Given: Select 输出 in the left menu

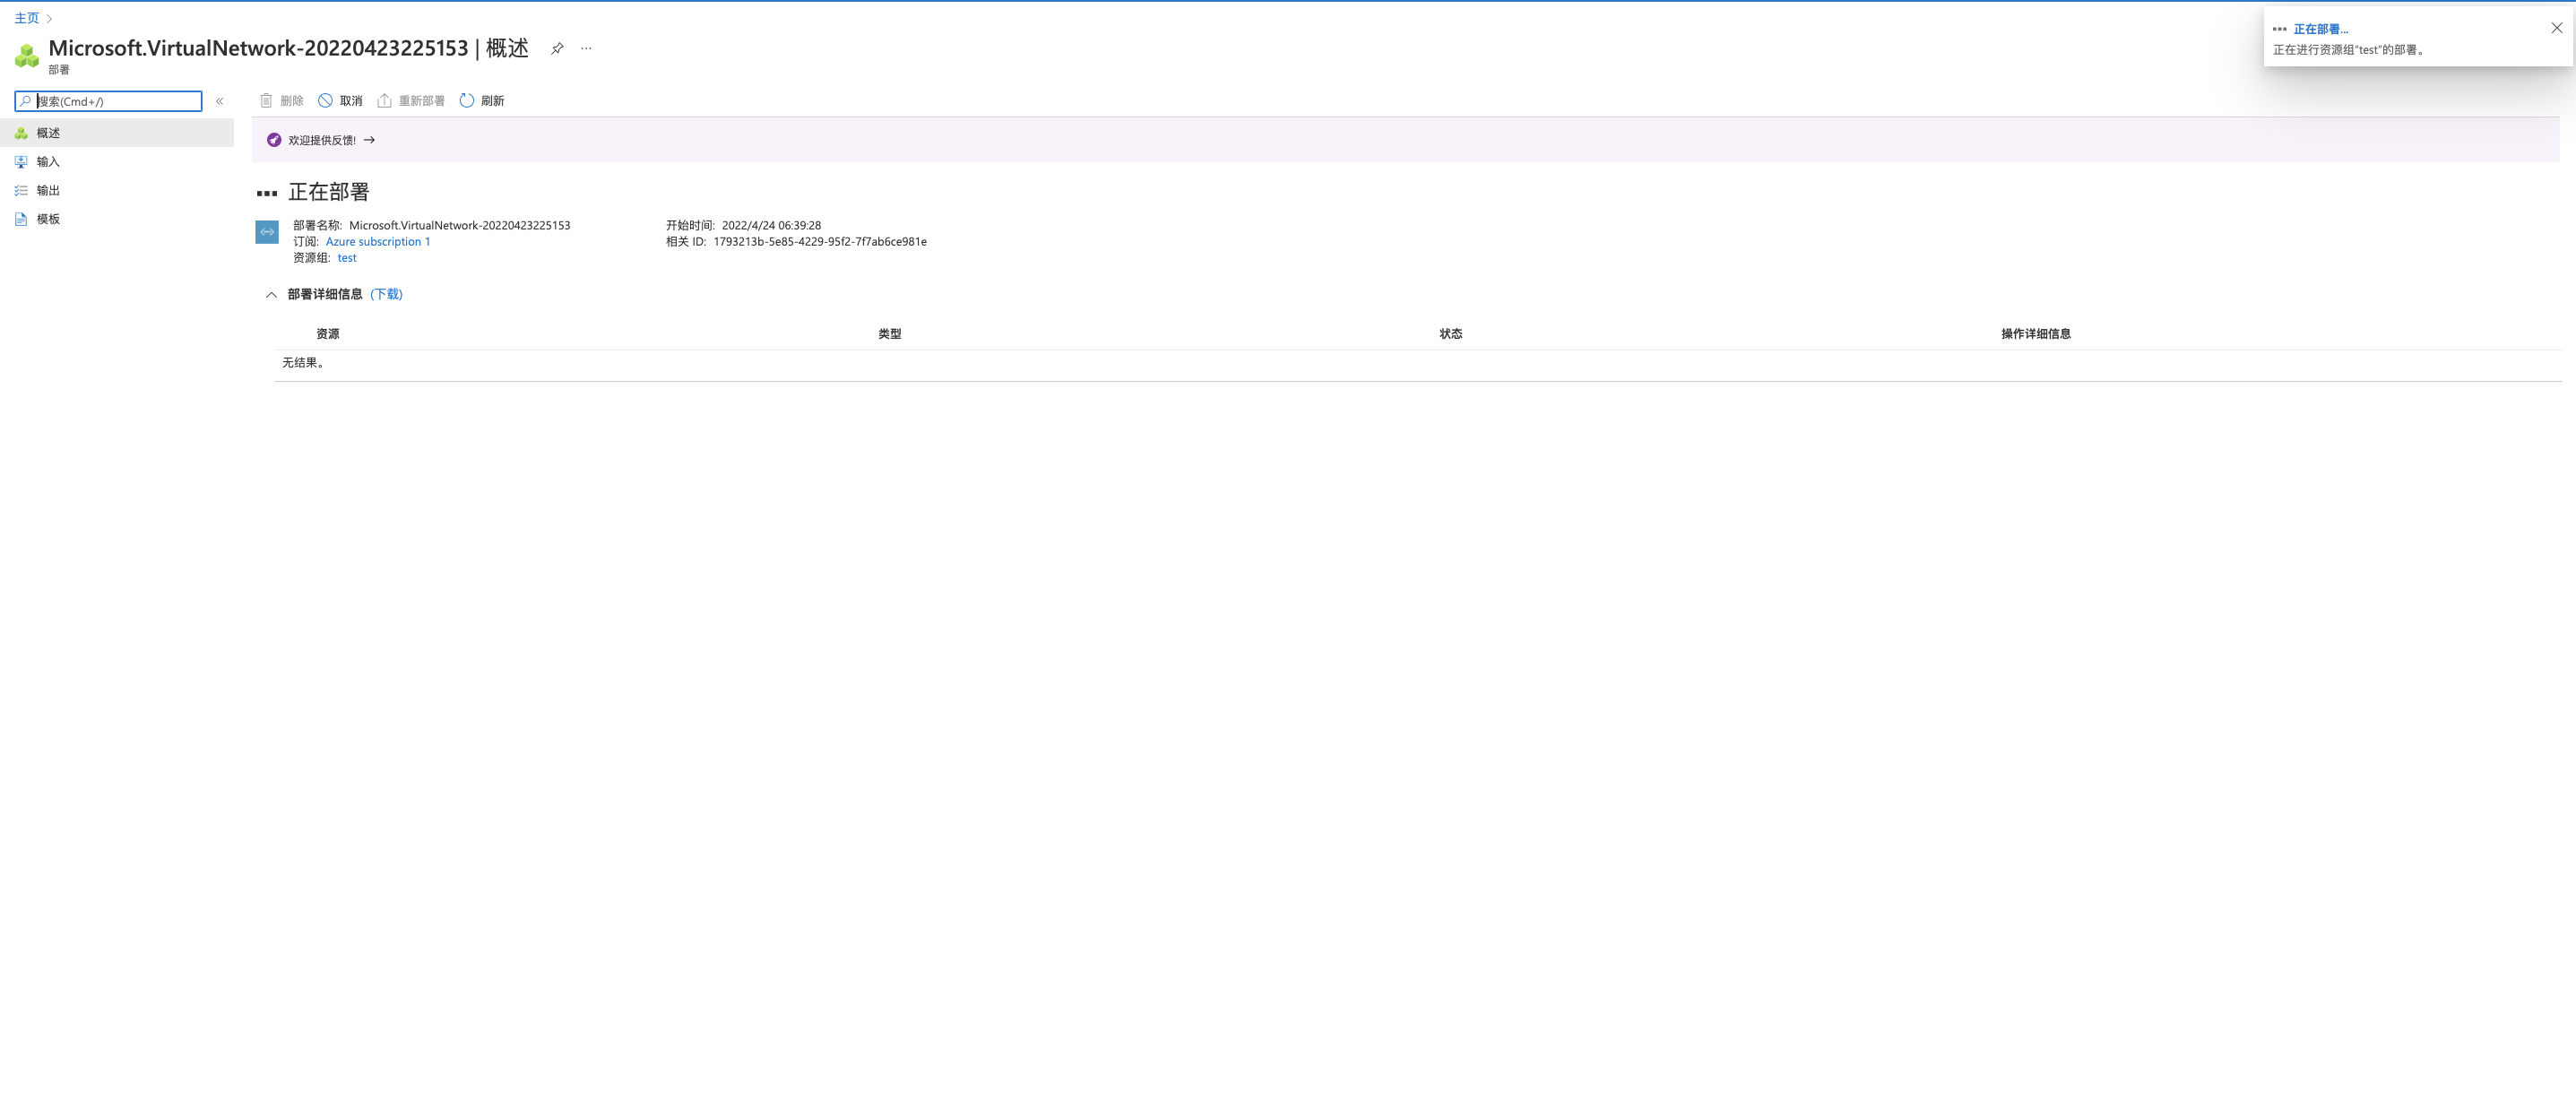Looking at the screenshot, I should click(117, 190).
